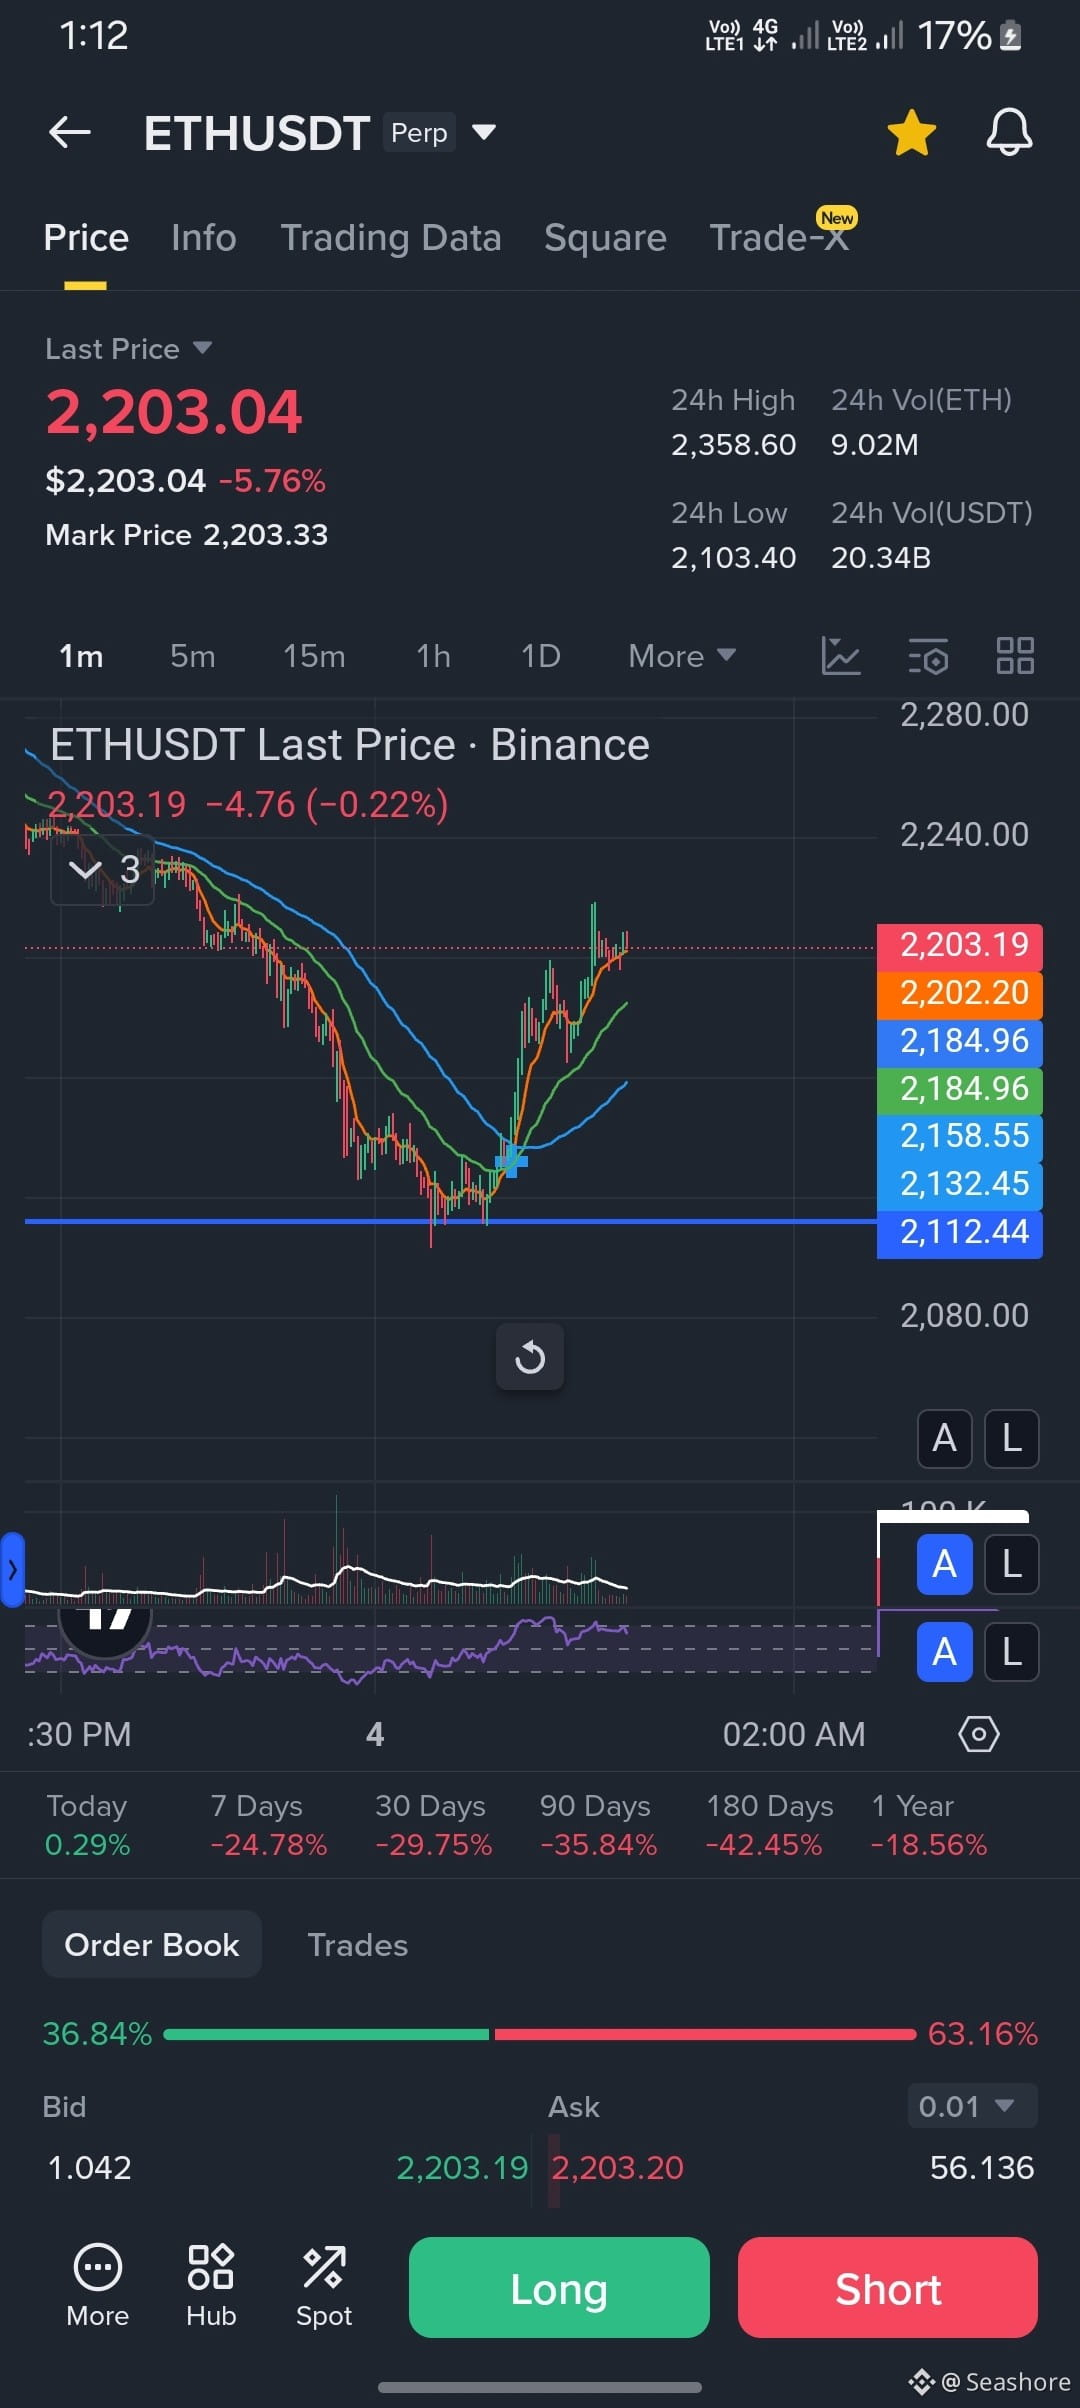The width and height of the screenshot is (1080, 2408).
Task: Toggle auto scale A on price chart
Action: (944, 1439)
